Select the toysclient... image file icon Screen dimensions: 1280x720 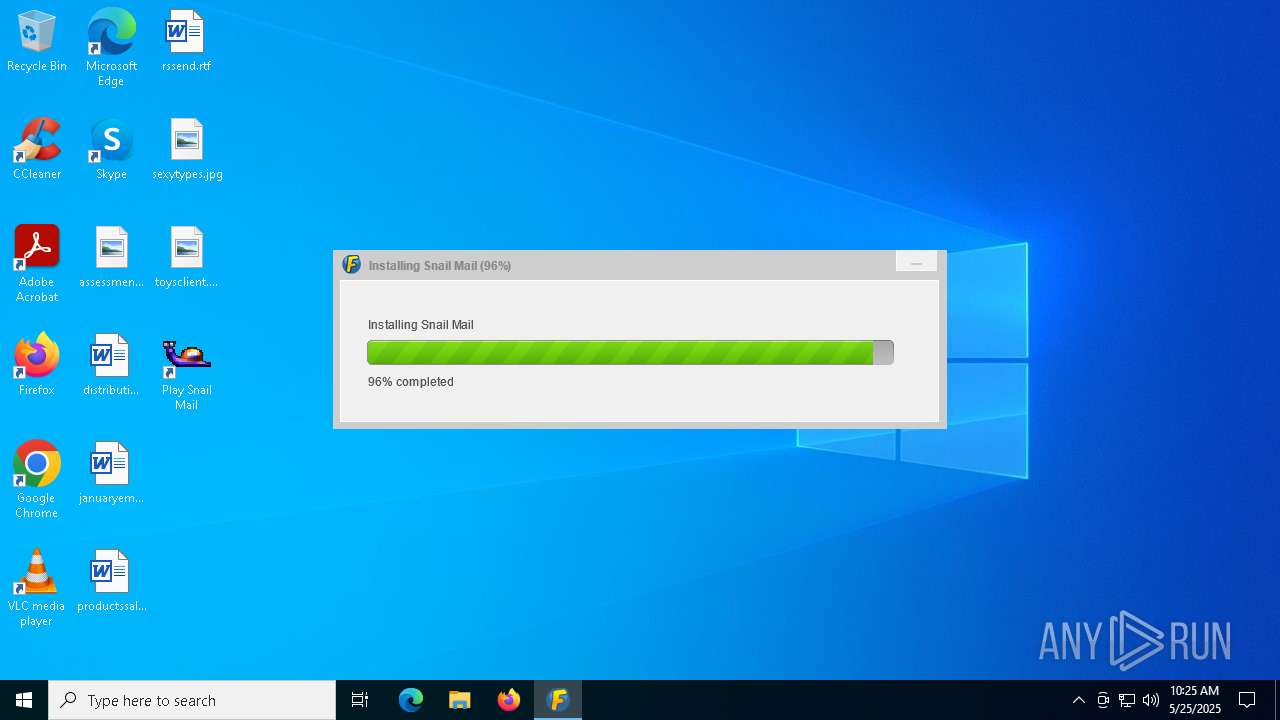click(x=186, y=258)
